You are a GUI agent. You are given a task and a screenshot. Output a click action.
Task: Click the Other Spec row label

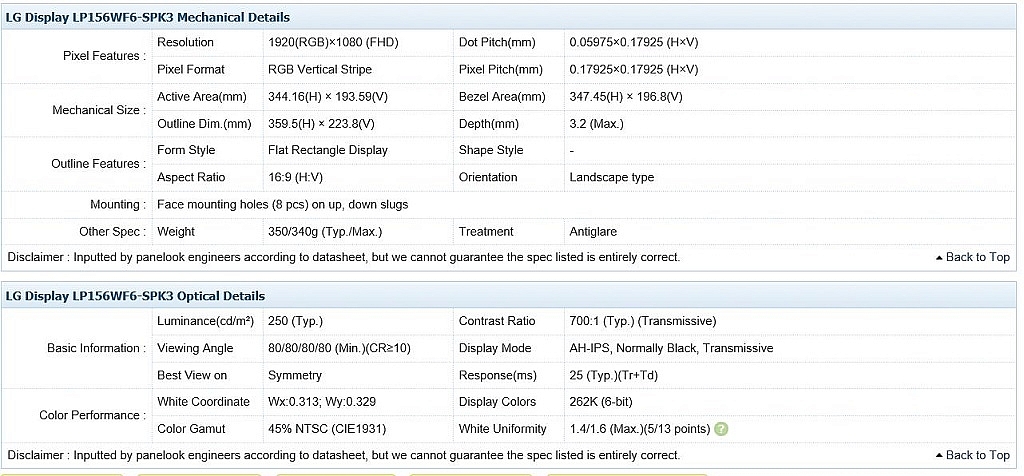pyautogui.click(x=112, y=232)
